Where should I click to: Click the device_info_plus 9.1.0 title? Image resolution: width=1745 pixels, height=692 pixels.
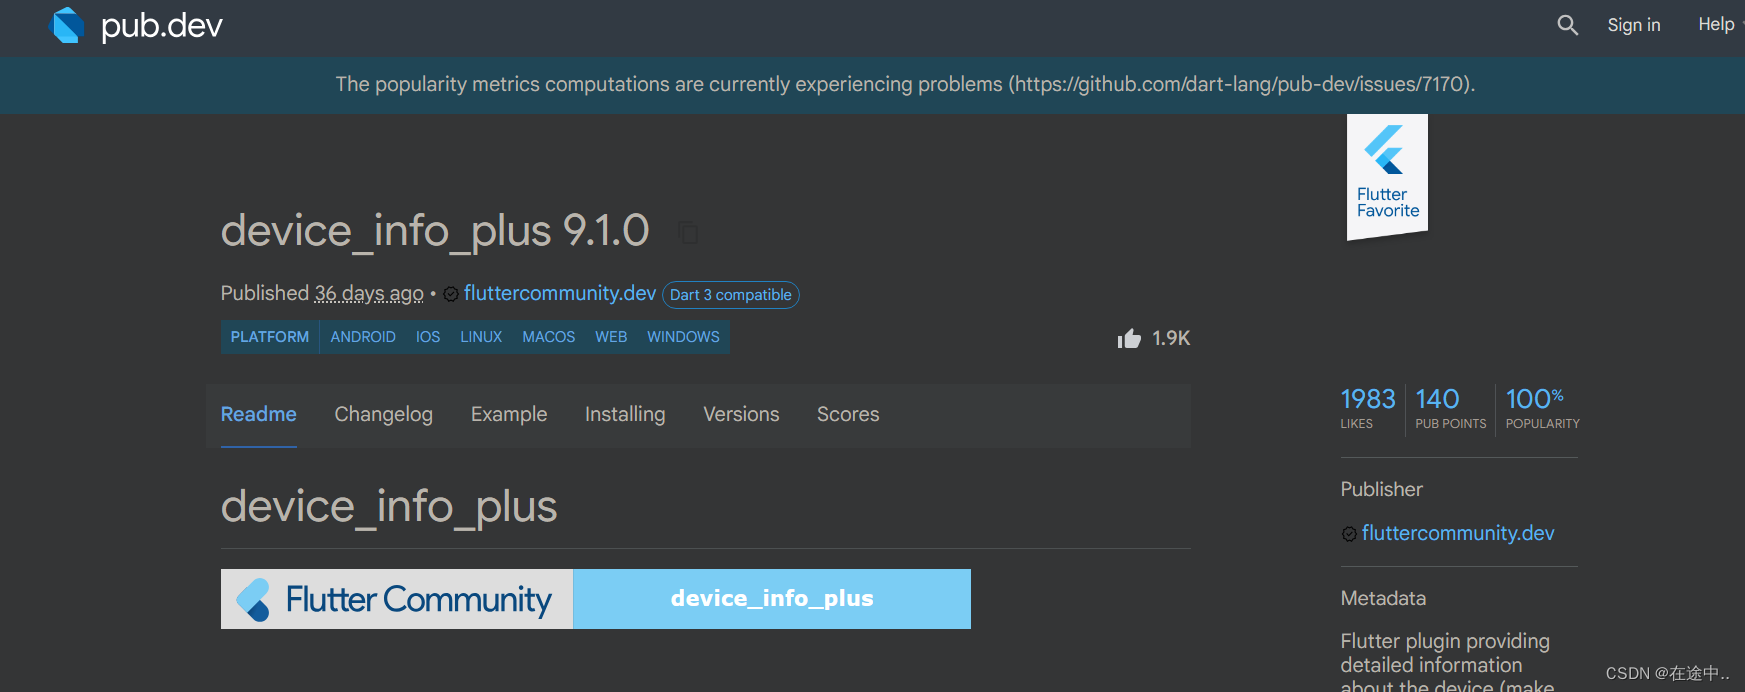click(x=435, y=231)
